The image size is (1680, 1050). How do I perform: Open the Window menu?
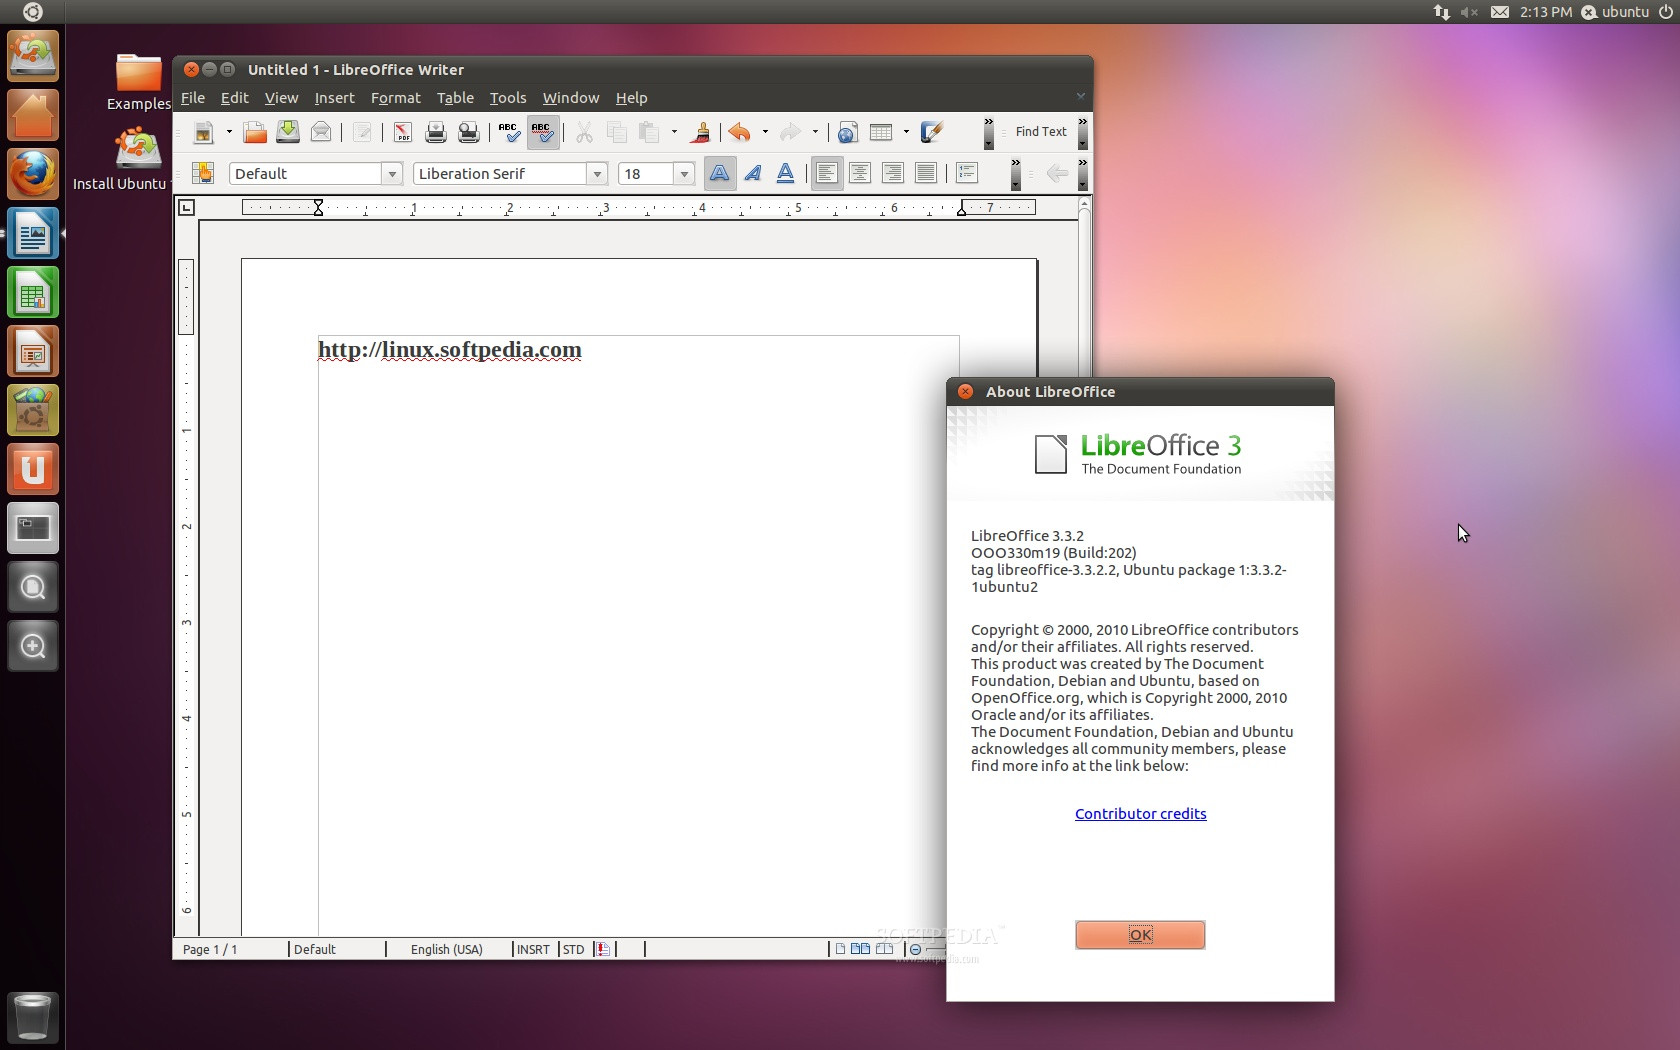571,98
